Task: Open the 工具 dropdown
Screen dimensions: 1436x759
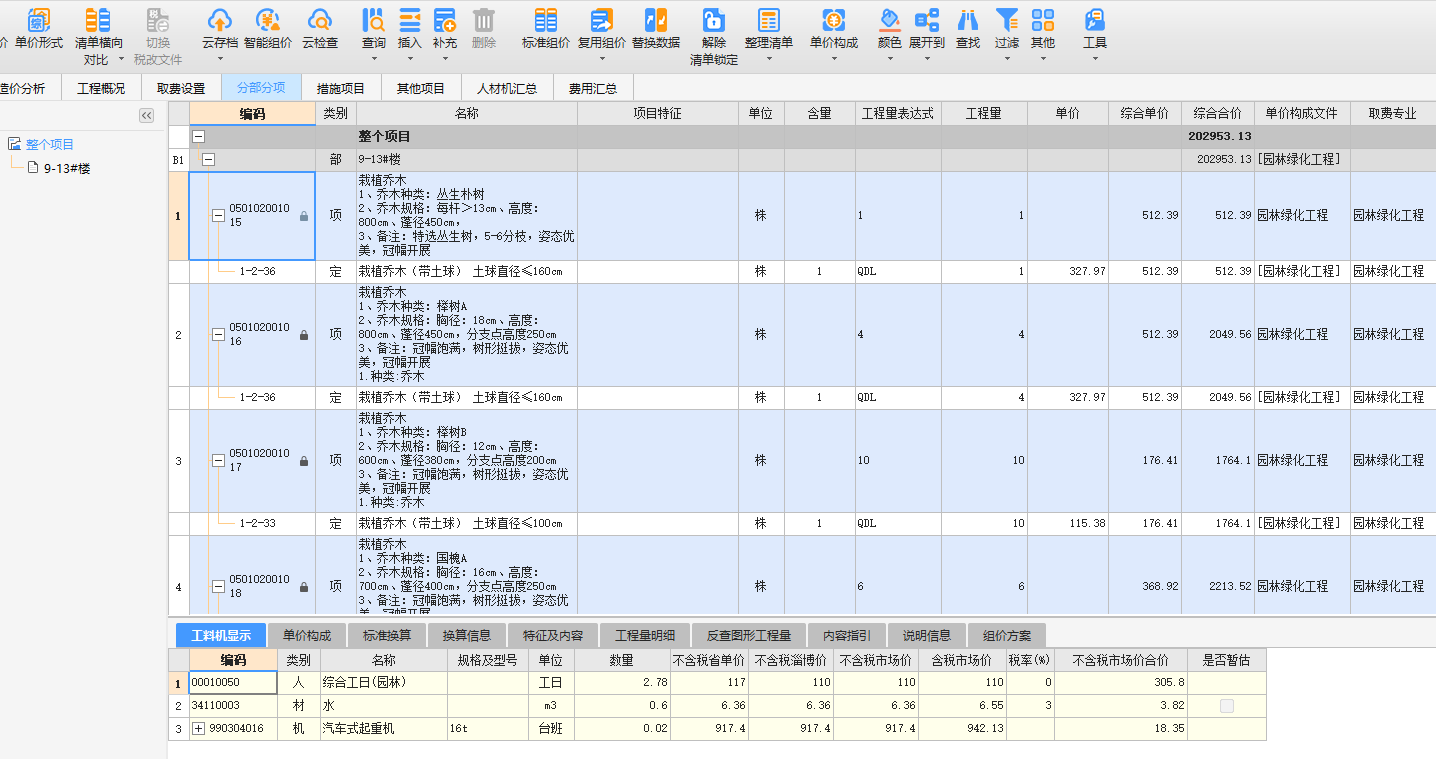Action: [x=1095, y=58]
